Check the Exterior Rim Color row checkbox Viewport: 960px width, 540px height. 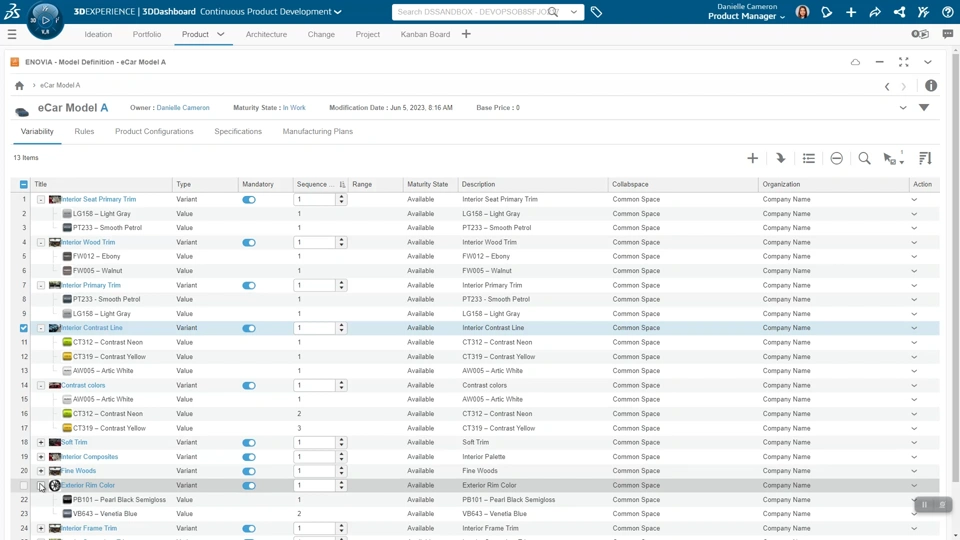24,486
